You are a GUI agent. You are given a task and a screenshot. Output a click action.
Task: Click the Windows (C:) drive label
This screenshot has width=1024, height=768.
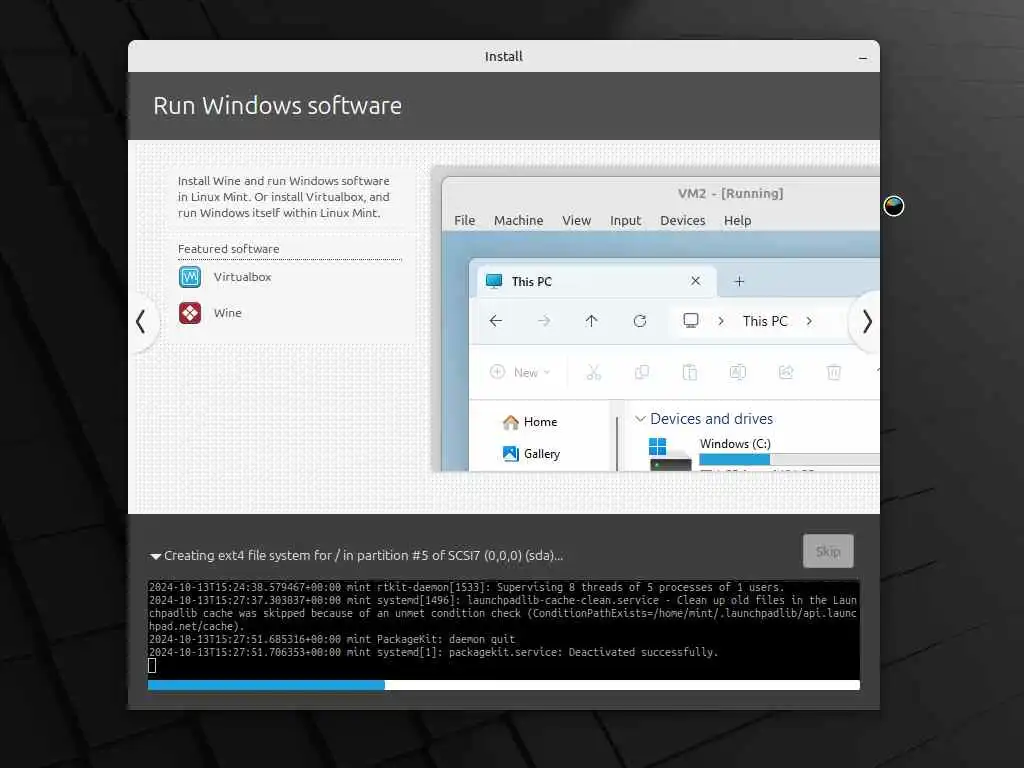pos(735,443)
